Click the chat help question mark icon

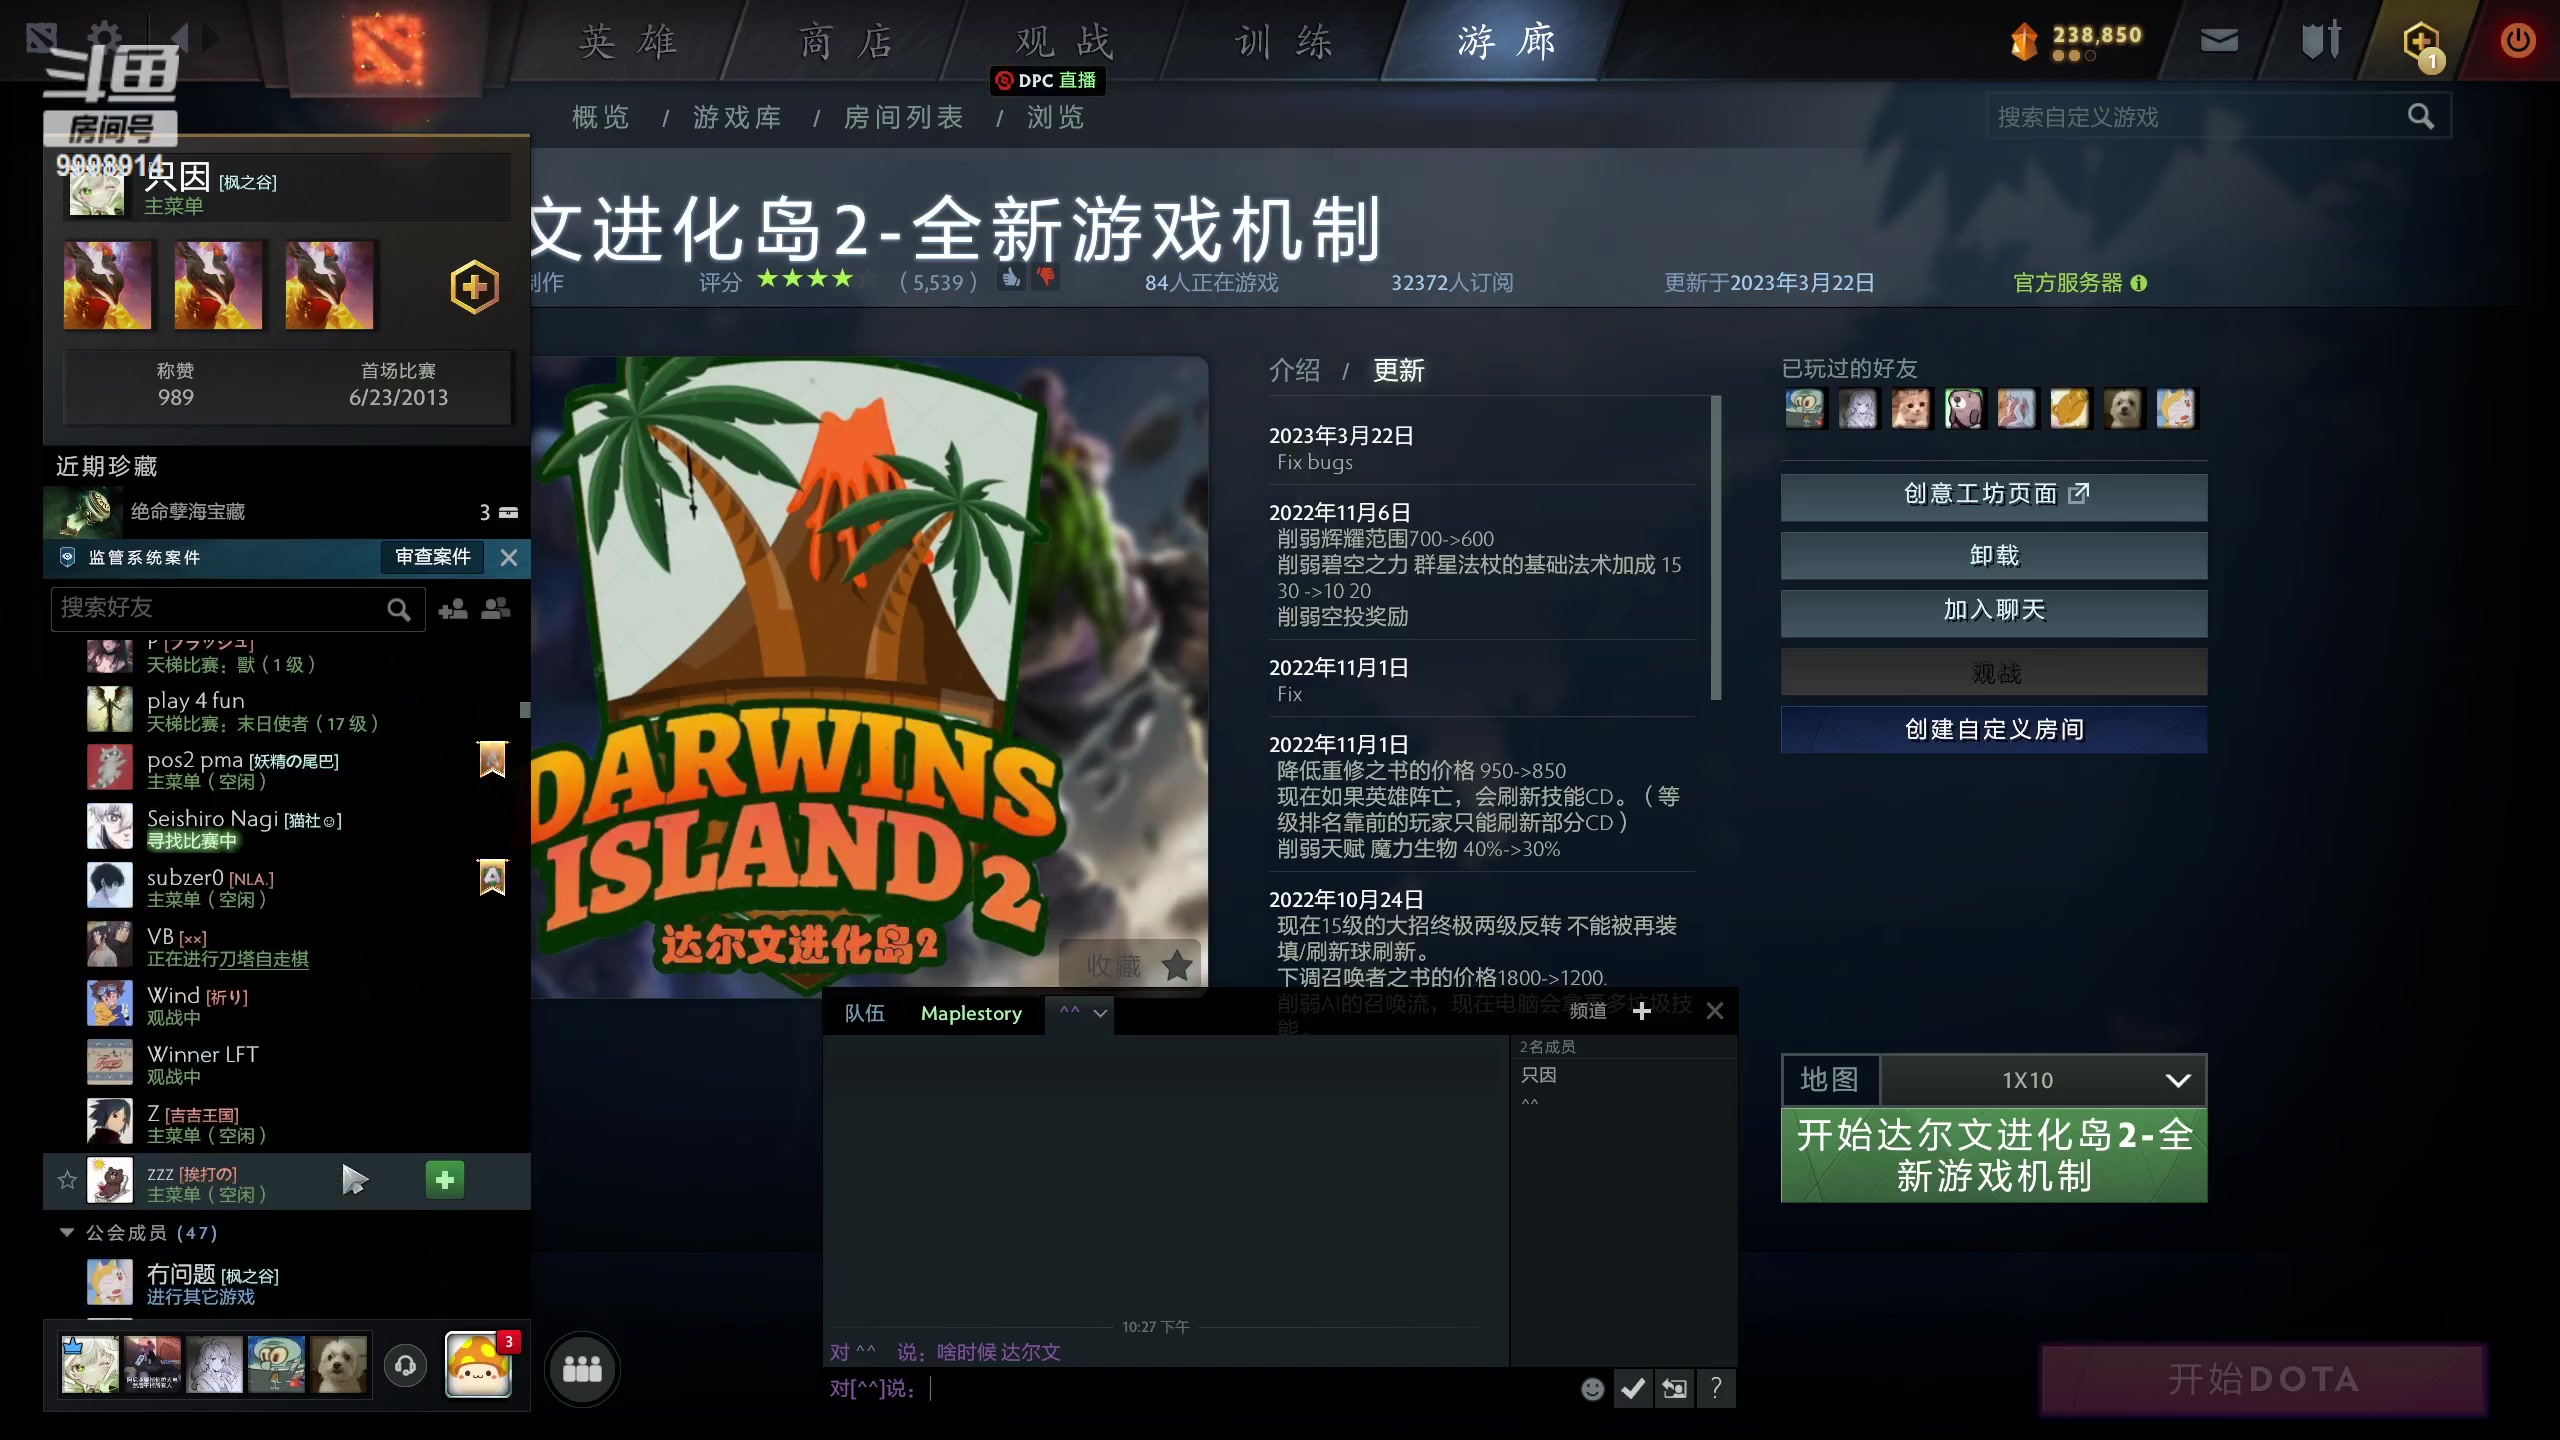click(1716, 1388)
